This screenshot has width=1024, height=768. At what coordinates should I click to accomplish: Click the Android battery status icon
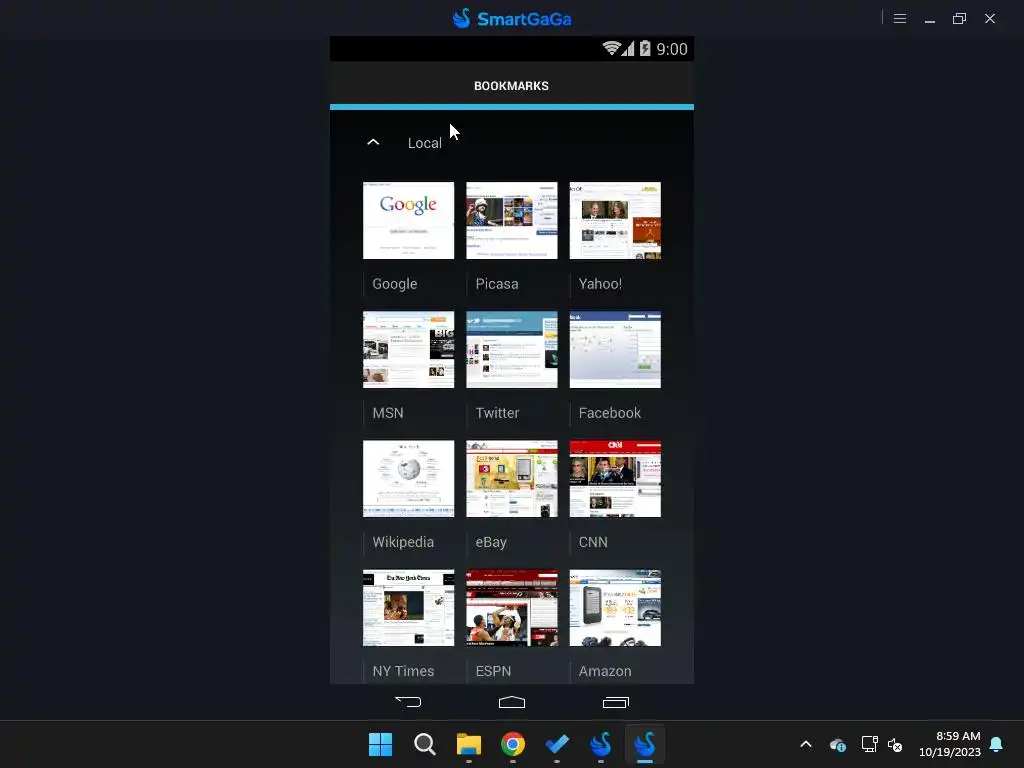[645, 48]
